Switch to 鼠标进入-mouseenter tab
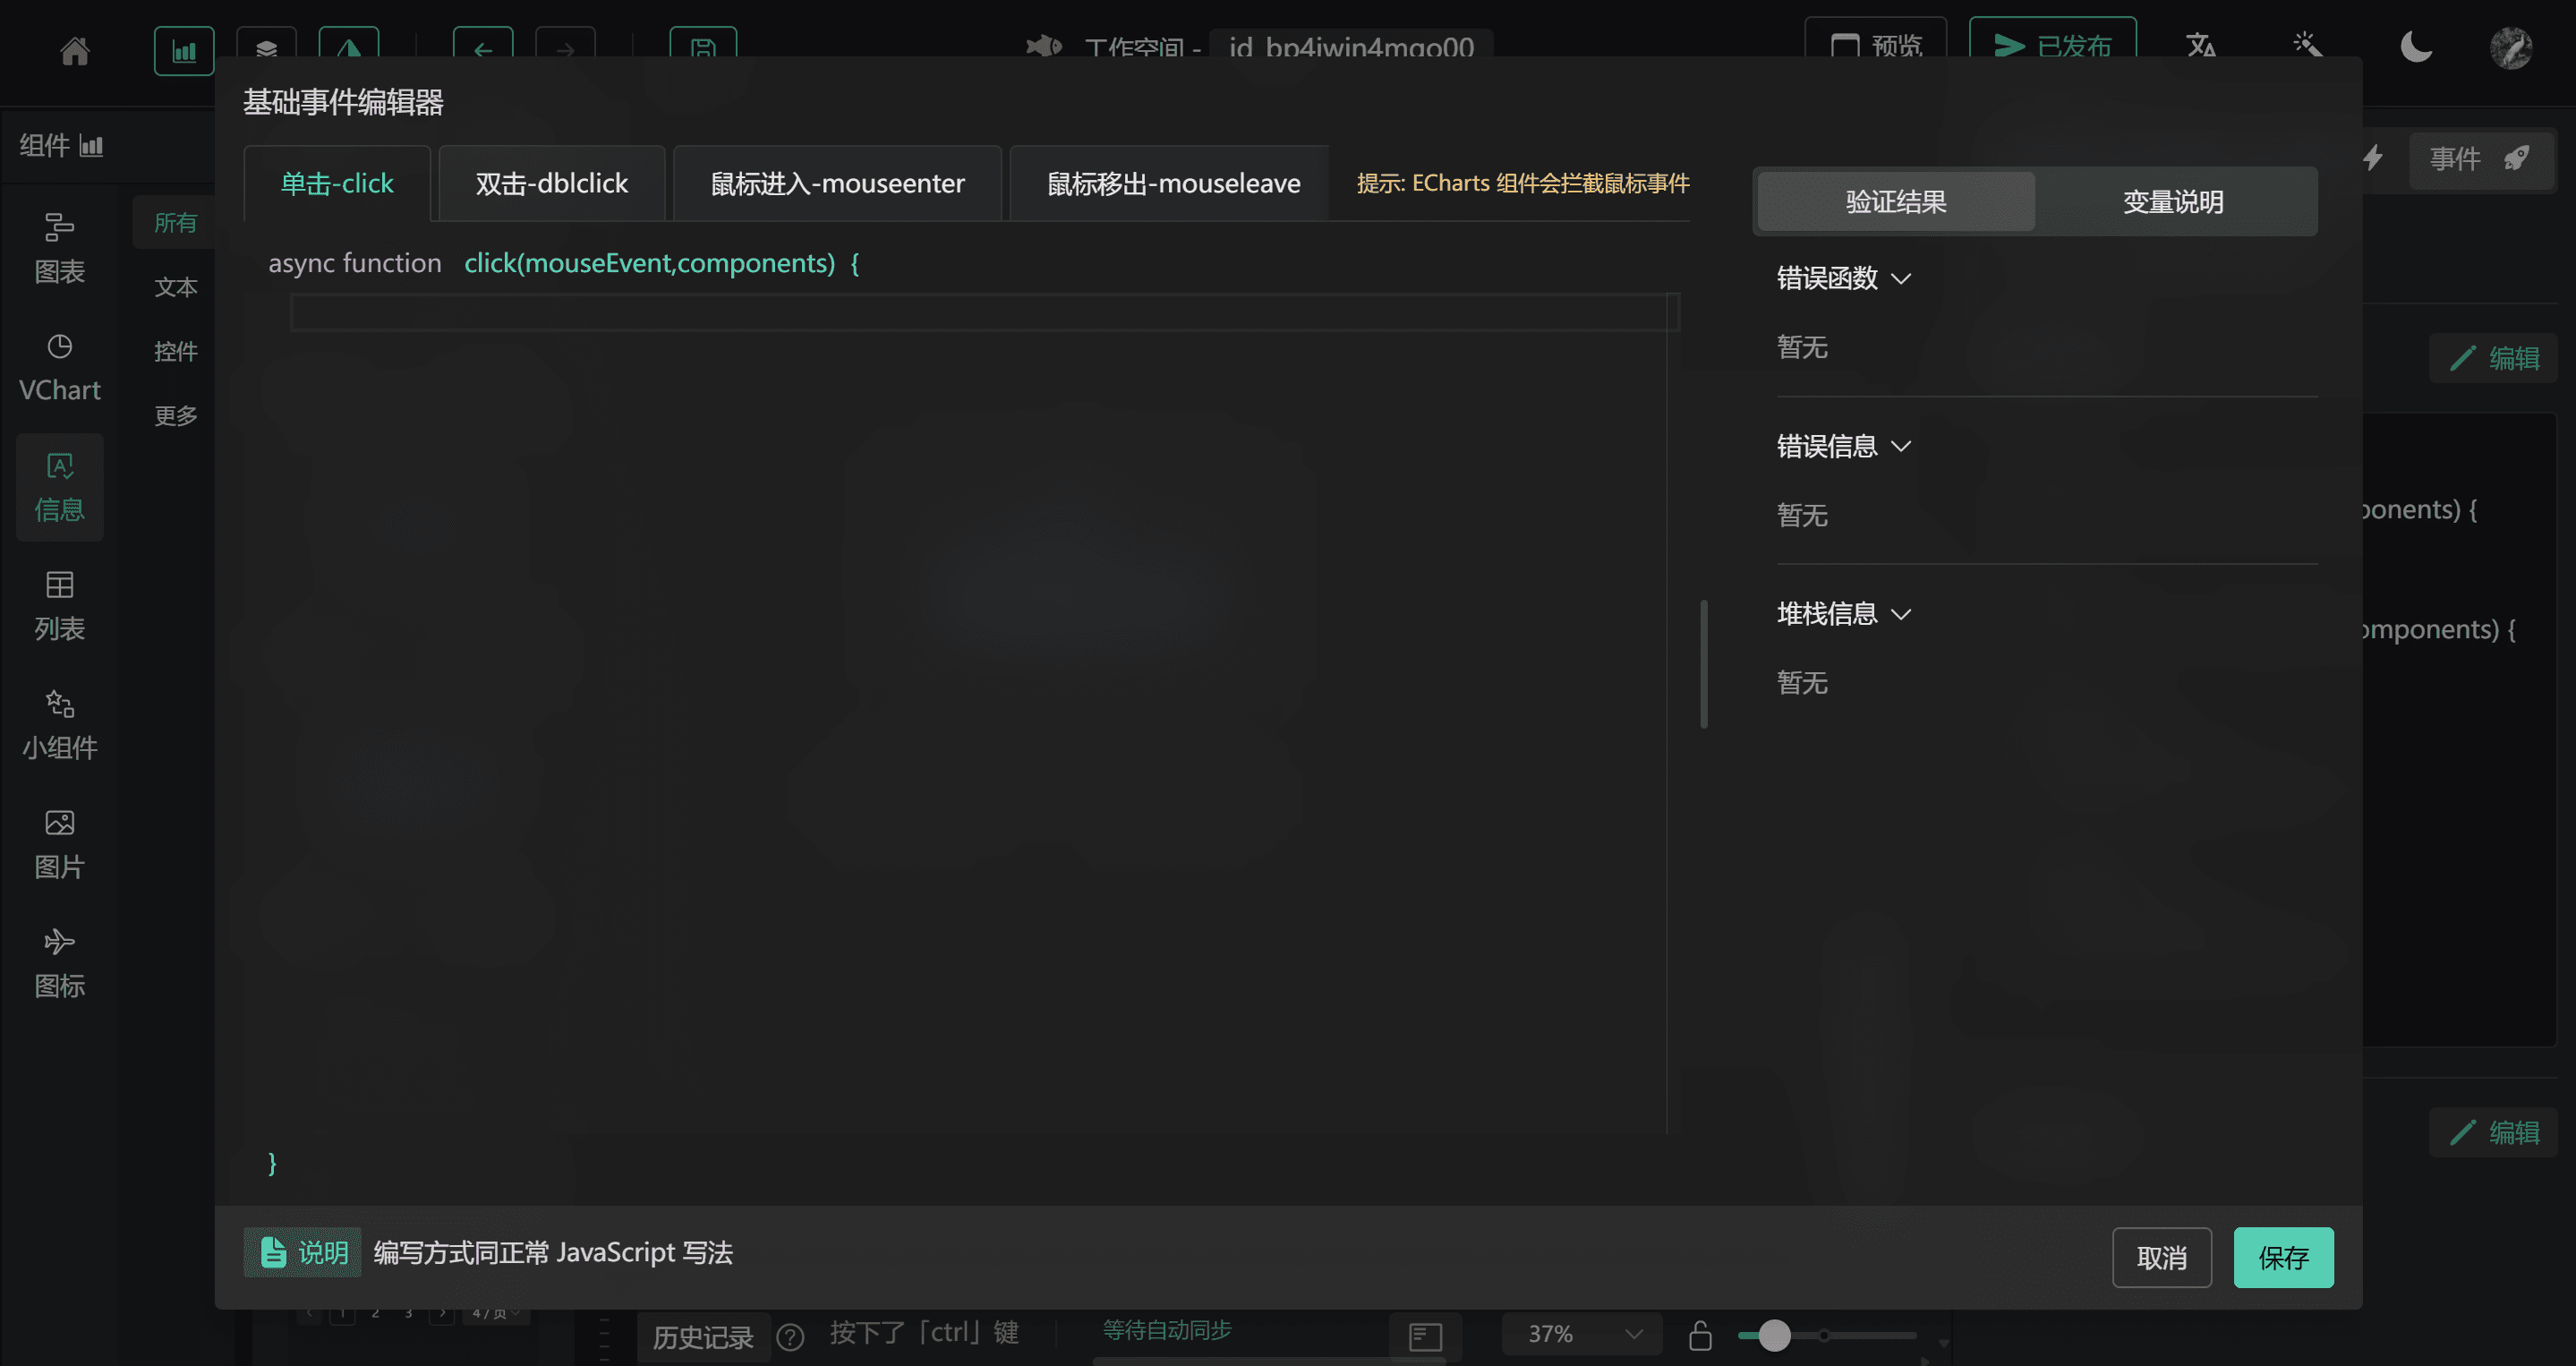2576x1366 pixels. (x=837, y=183)
